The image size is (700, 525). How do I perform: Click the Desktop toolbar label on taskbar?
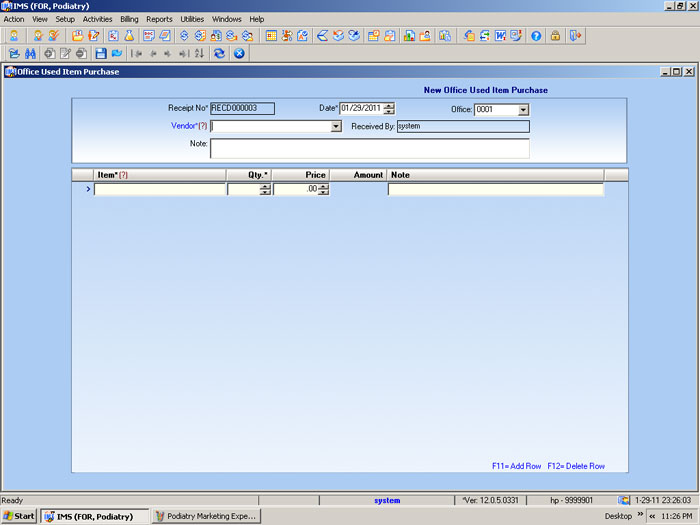618,516
